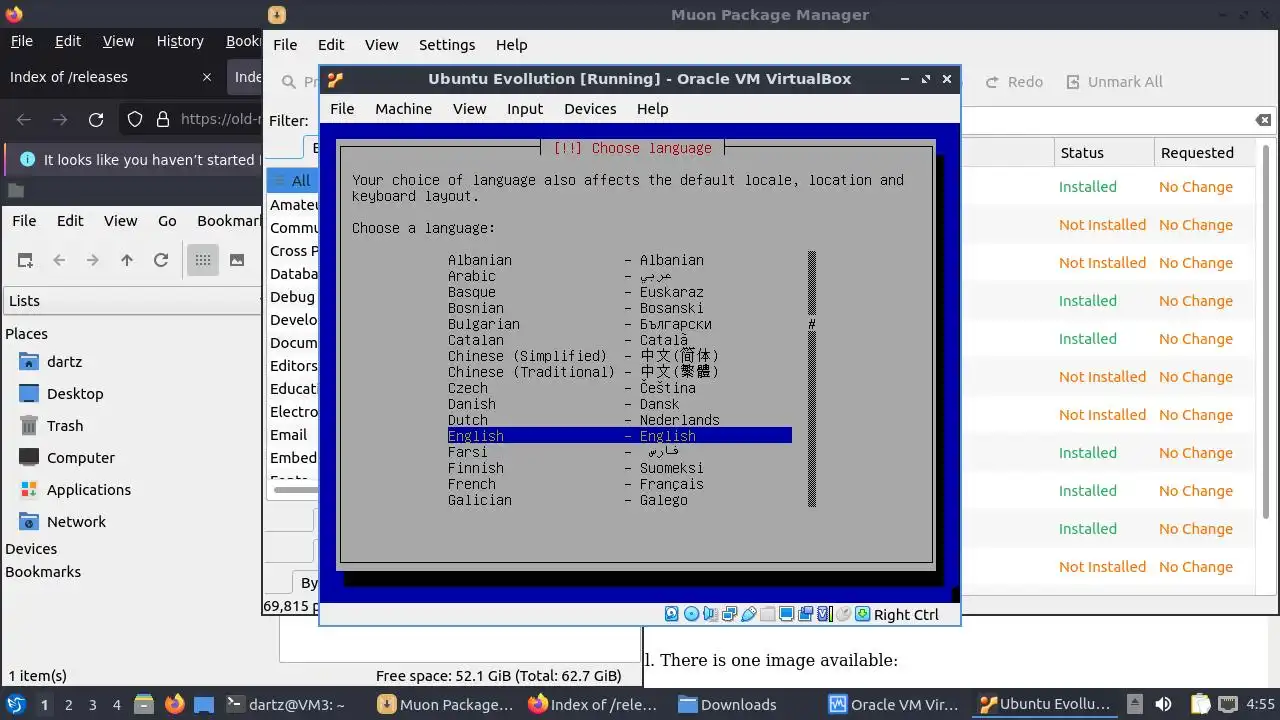
Task: Open the Firefox History menu
Action: click(180, 41)
